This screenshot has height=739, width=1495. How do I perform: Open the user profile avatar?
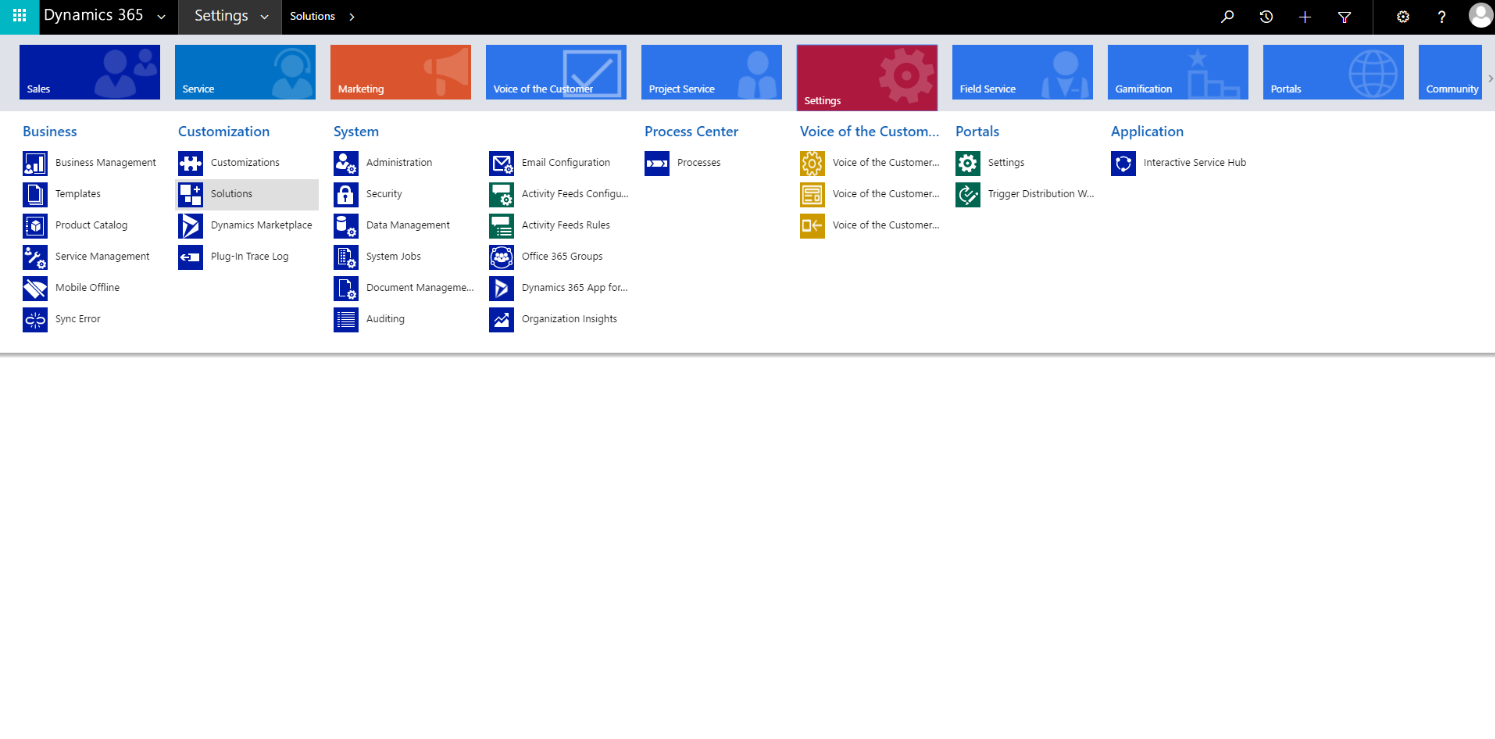tap(1480, 15)
